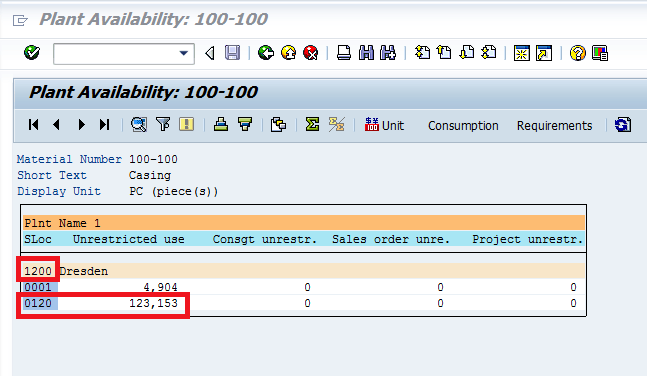Click the Generate Shortcut icon
647x376 pixels.
[544, 53]
